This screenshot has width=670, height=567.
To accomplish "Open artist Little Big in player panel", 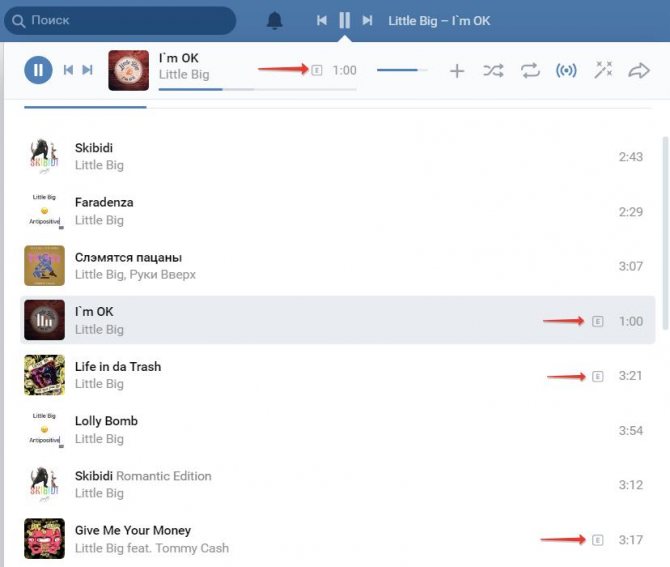I will click(x=184, y=75).
